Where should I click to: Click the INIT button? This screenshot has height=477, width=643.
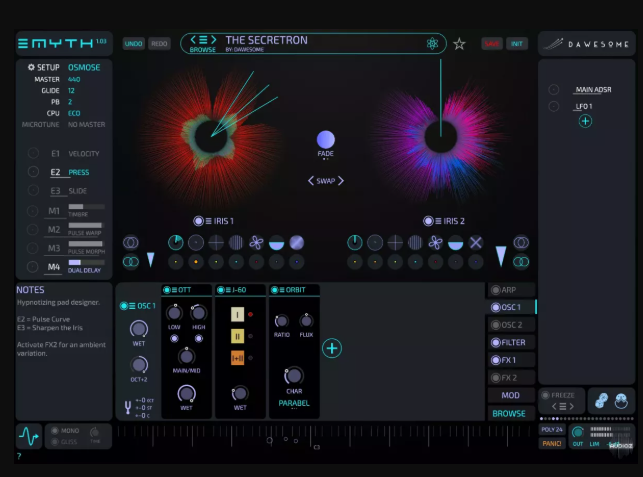(517, 43)
